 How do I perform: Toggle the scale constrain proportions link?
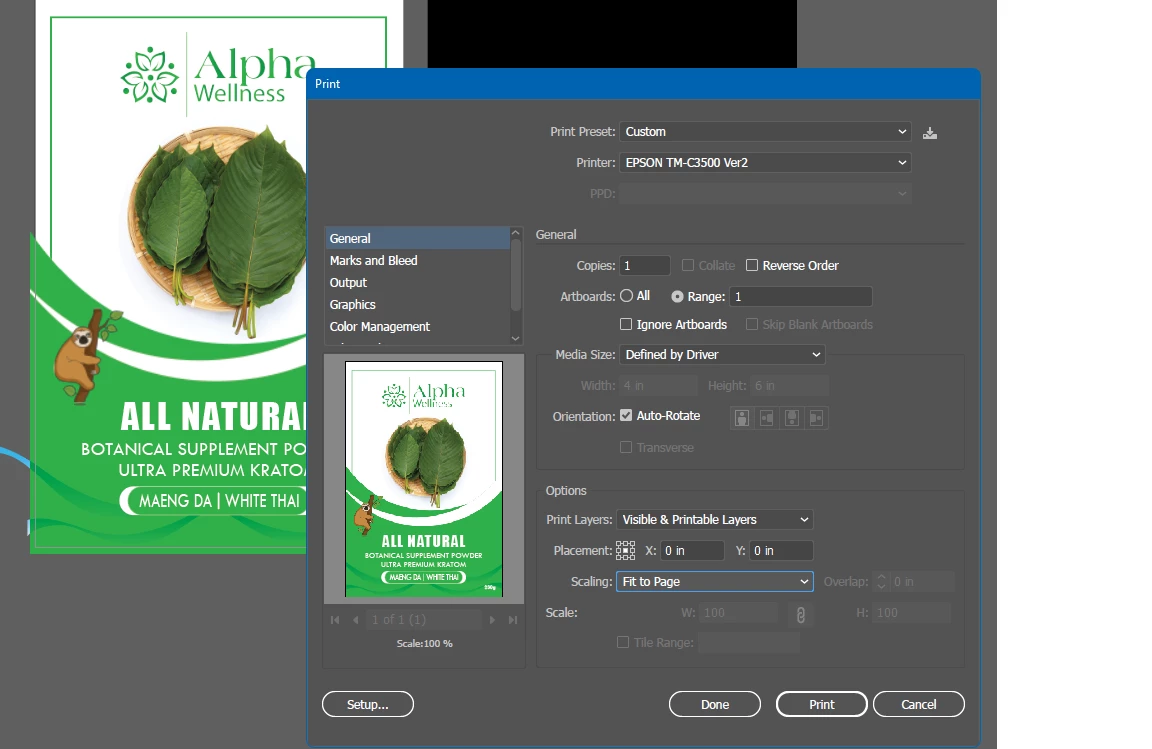point(800,614)
